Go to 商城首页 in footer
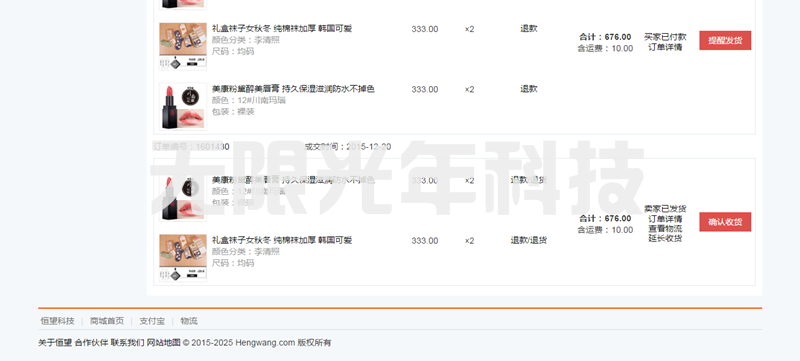 click(107, 321)
